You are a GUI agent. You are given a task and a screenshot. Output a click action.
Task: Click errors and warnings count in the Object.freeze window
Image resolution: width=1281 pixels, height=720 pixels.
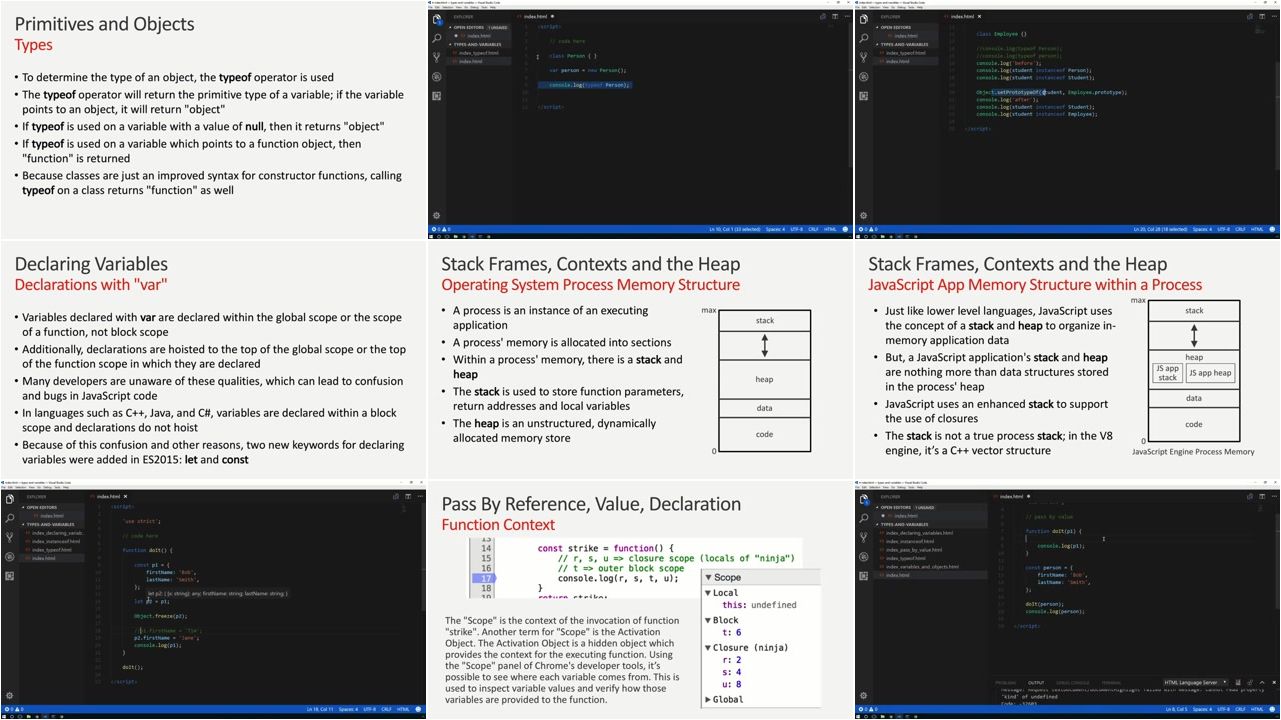click(x=13, y=709)
